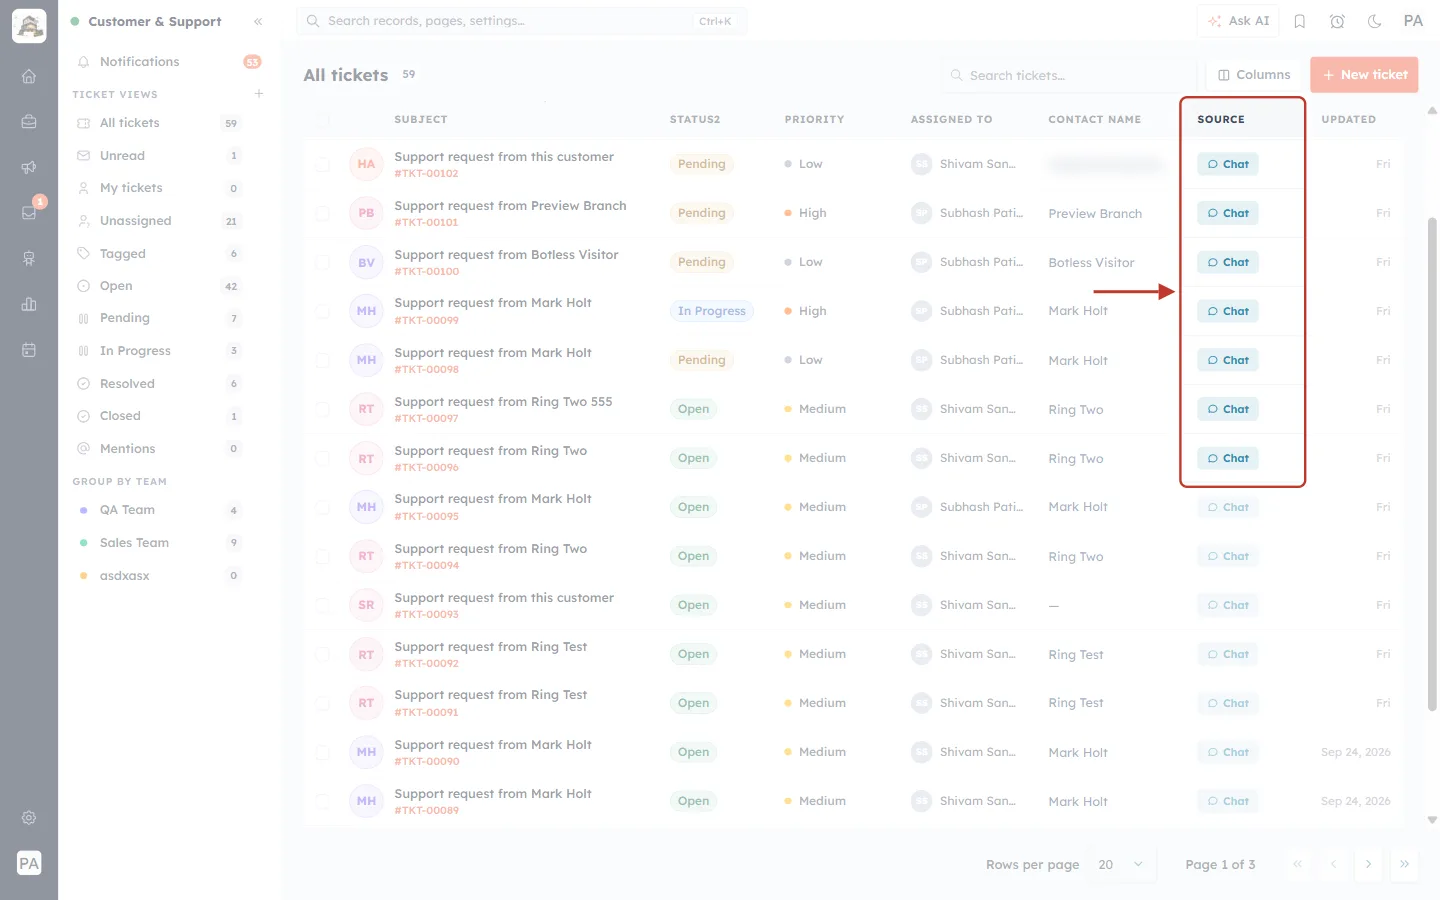Image resolution: width=1440 pixels, height=900 pixels.
Task: Click the HA avatar of ticket TKT-00102
Action: pos(366,164)
